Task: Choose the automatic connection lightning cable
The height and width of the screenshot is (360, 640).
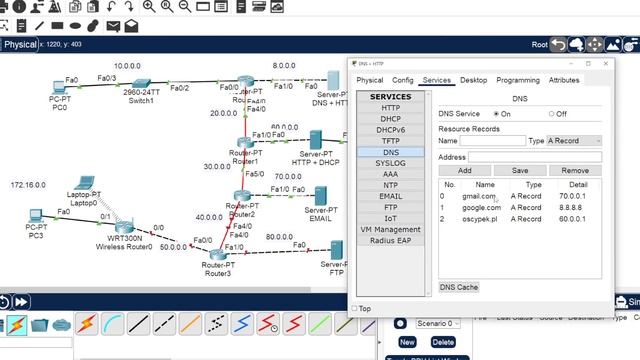Action: pyautogui.click(x=87, y=324)
